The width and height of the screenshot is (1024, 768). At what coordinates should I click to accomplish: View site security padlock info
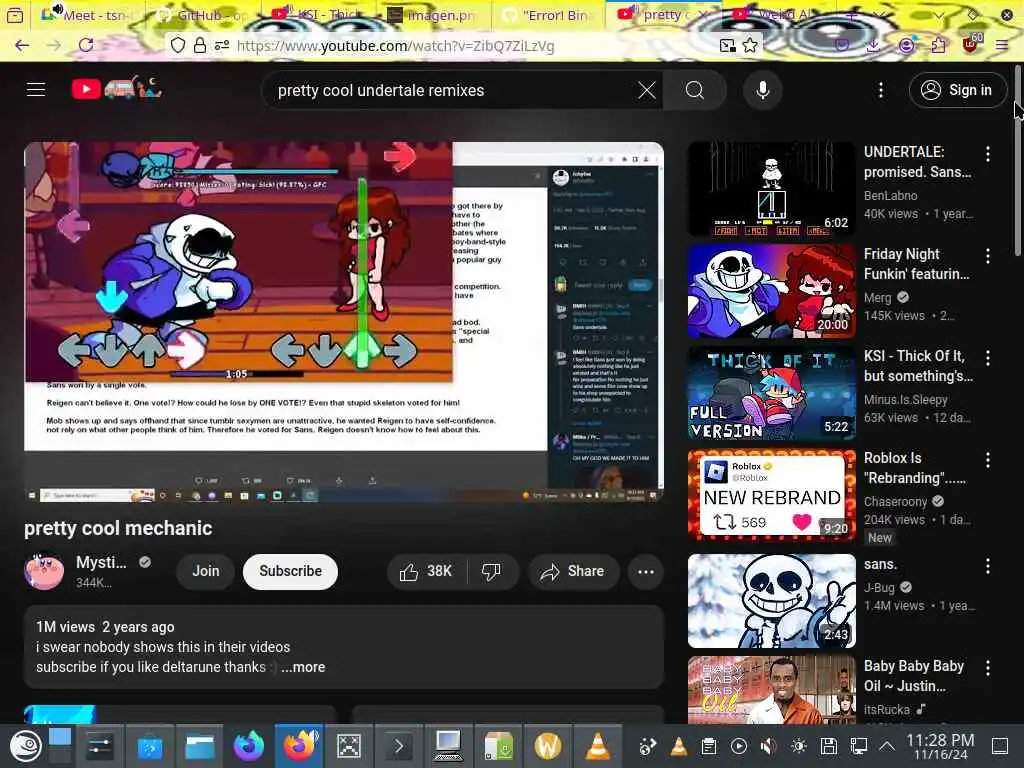tap(200, 45)
